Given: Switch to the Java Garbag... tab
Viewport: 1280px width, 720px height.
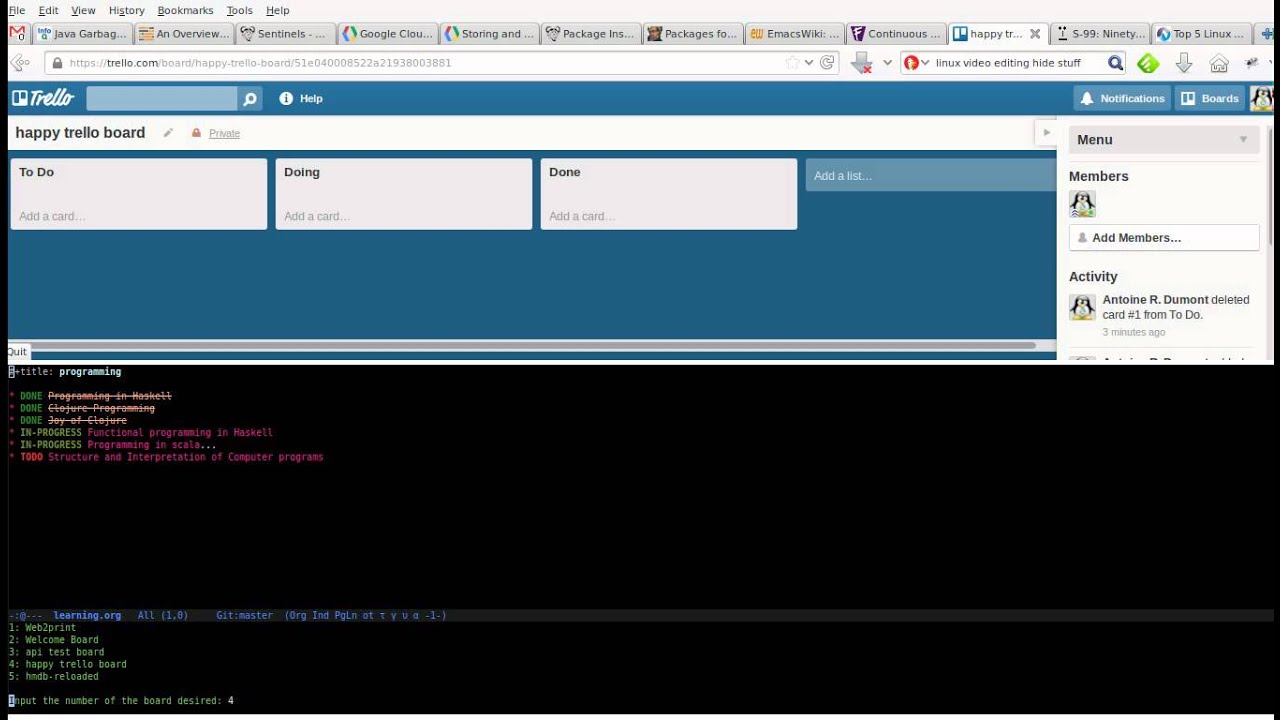Looking at the screenshot, I should pyautogui.click(x=82, y=33).
